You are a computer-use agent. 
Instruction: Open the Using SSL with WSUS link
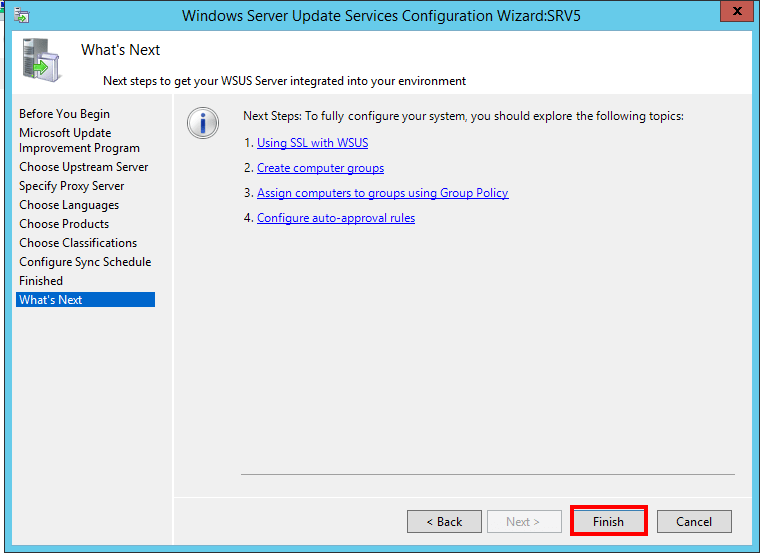312,143
